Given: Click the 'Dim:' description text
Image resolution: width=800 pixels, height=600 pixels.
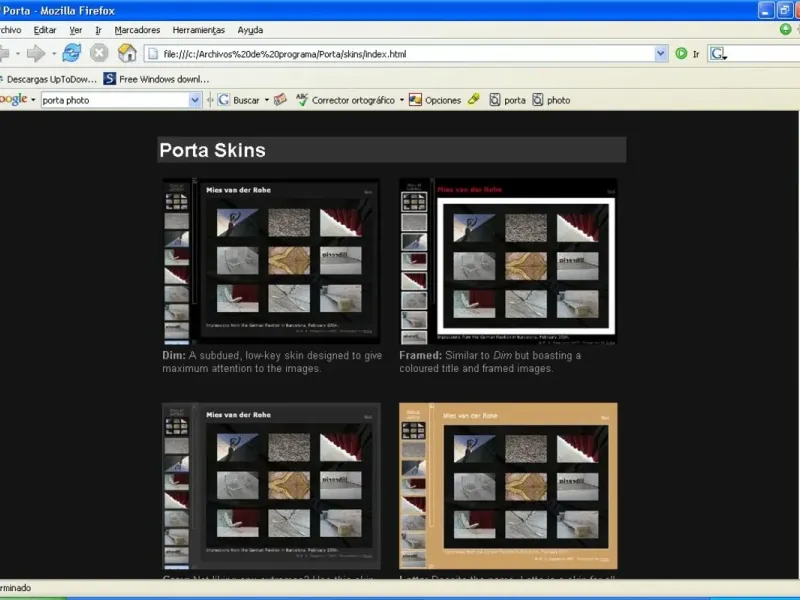Looking at the screenshot, I should (272, 362).
